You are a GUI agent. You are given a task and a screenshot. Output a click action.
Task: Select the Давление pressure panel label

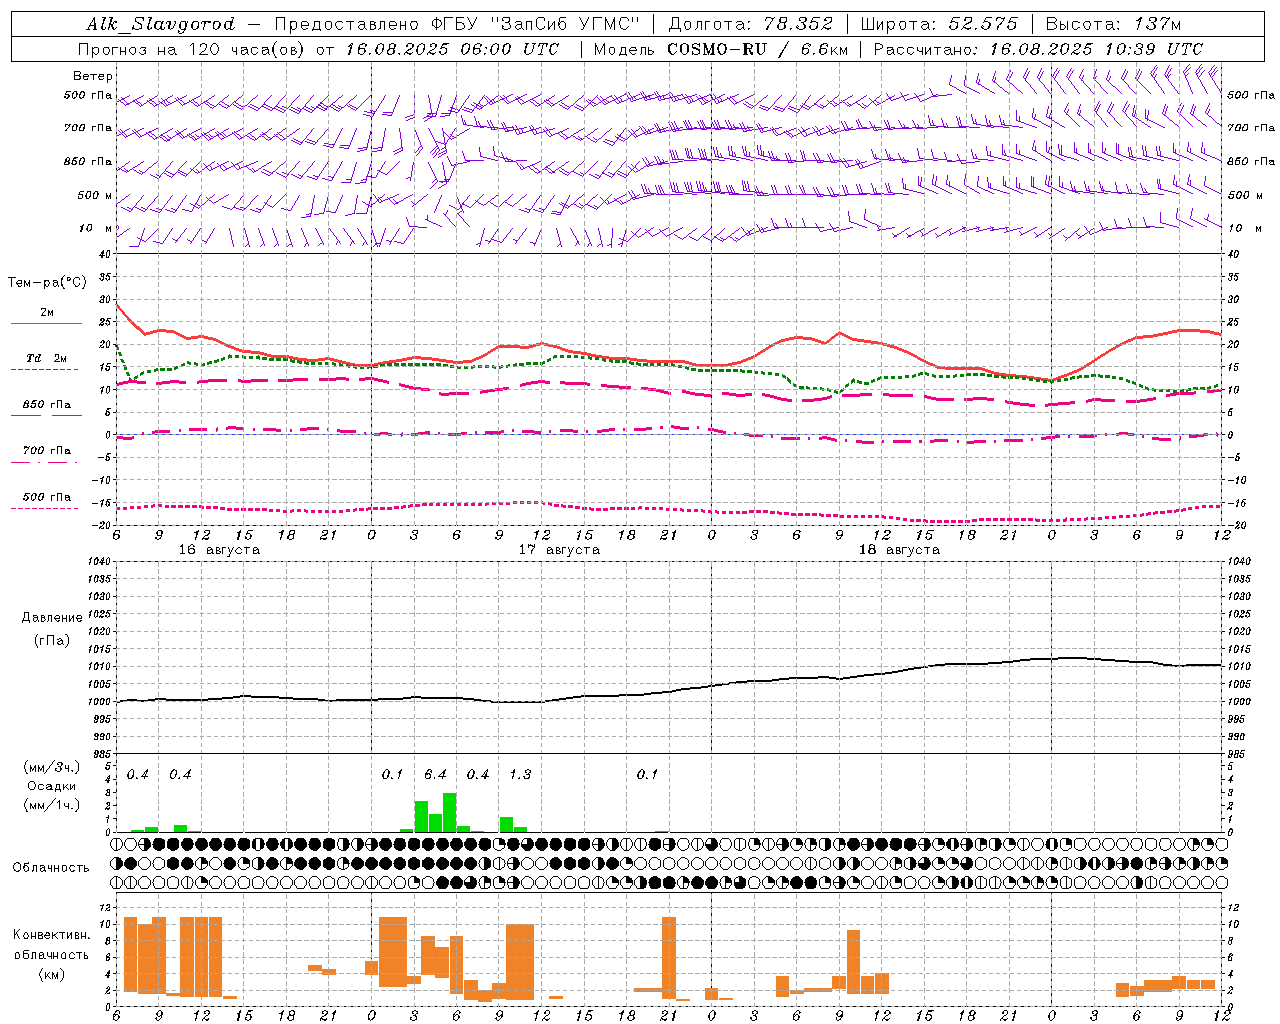[x=52, y=618]
